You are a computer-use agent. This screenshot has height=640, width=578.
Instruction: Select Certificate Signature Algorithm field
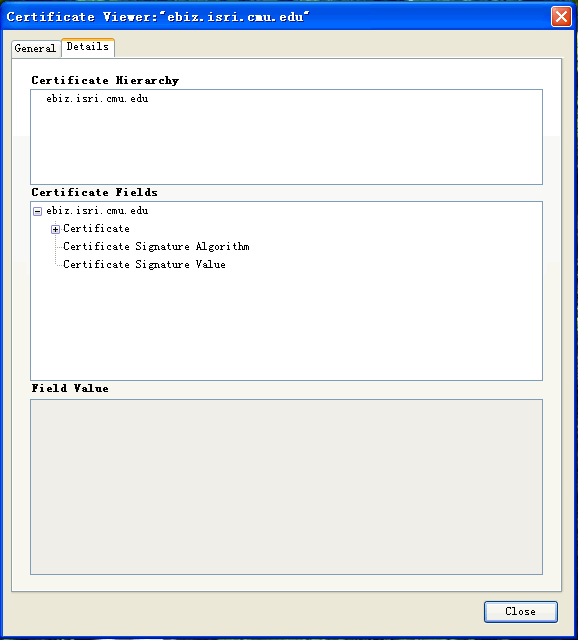[x=156, y=247]
